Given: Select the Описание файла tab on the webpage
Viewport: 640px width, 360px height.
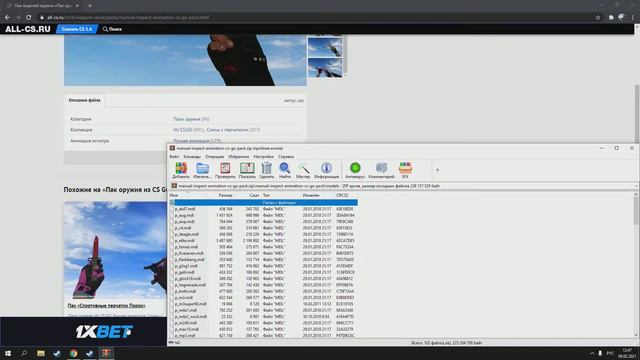Looking at the screenshot, I should [x=84, y=100].
